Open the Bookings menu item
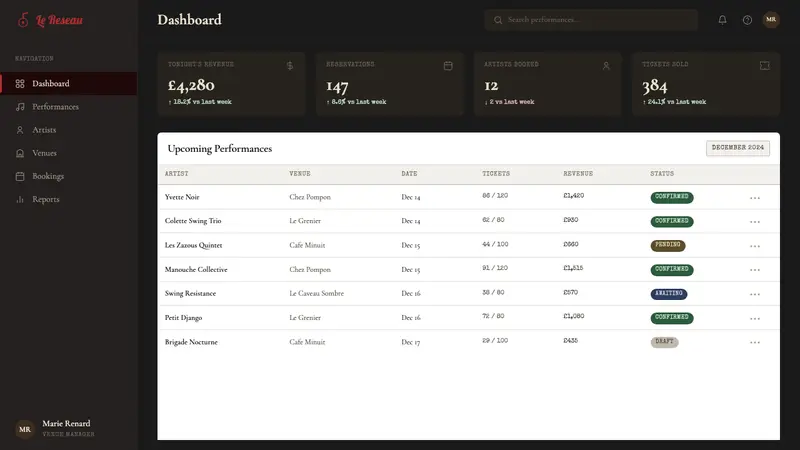 (x=68, y=176)
